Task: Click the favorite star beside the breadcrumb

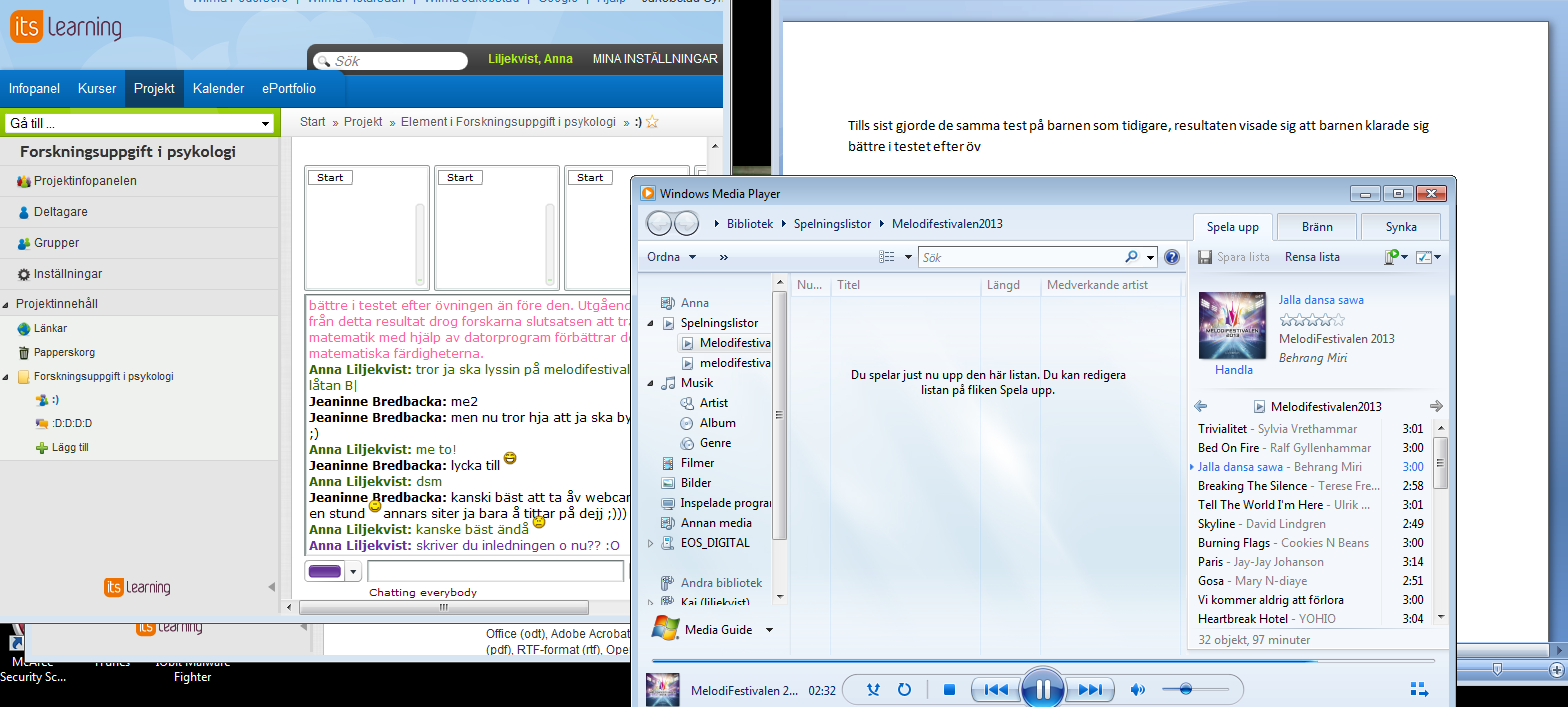Action: pos(652,122)
